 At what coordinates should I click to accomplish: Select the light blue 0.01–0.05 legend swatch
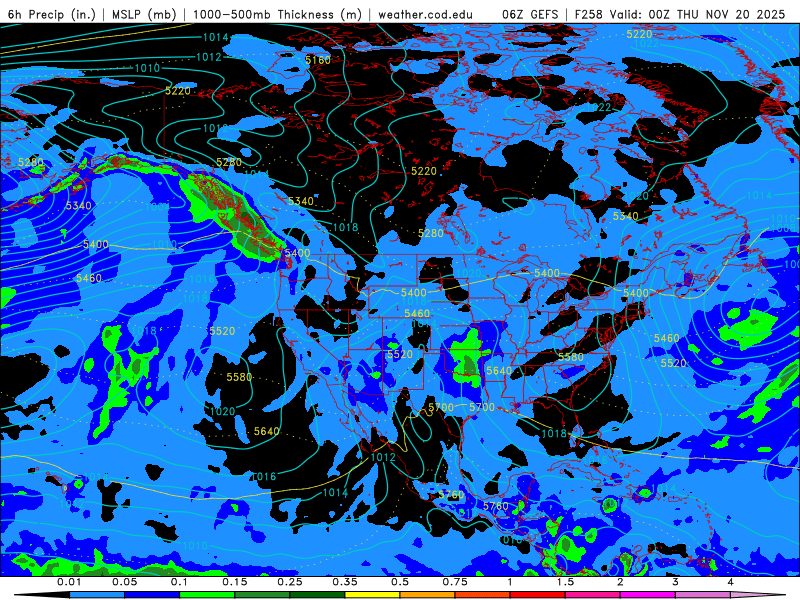pyautogui.click(x=97, y=595)
